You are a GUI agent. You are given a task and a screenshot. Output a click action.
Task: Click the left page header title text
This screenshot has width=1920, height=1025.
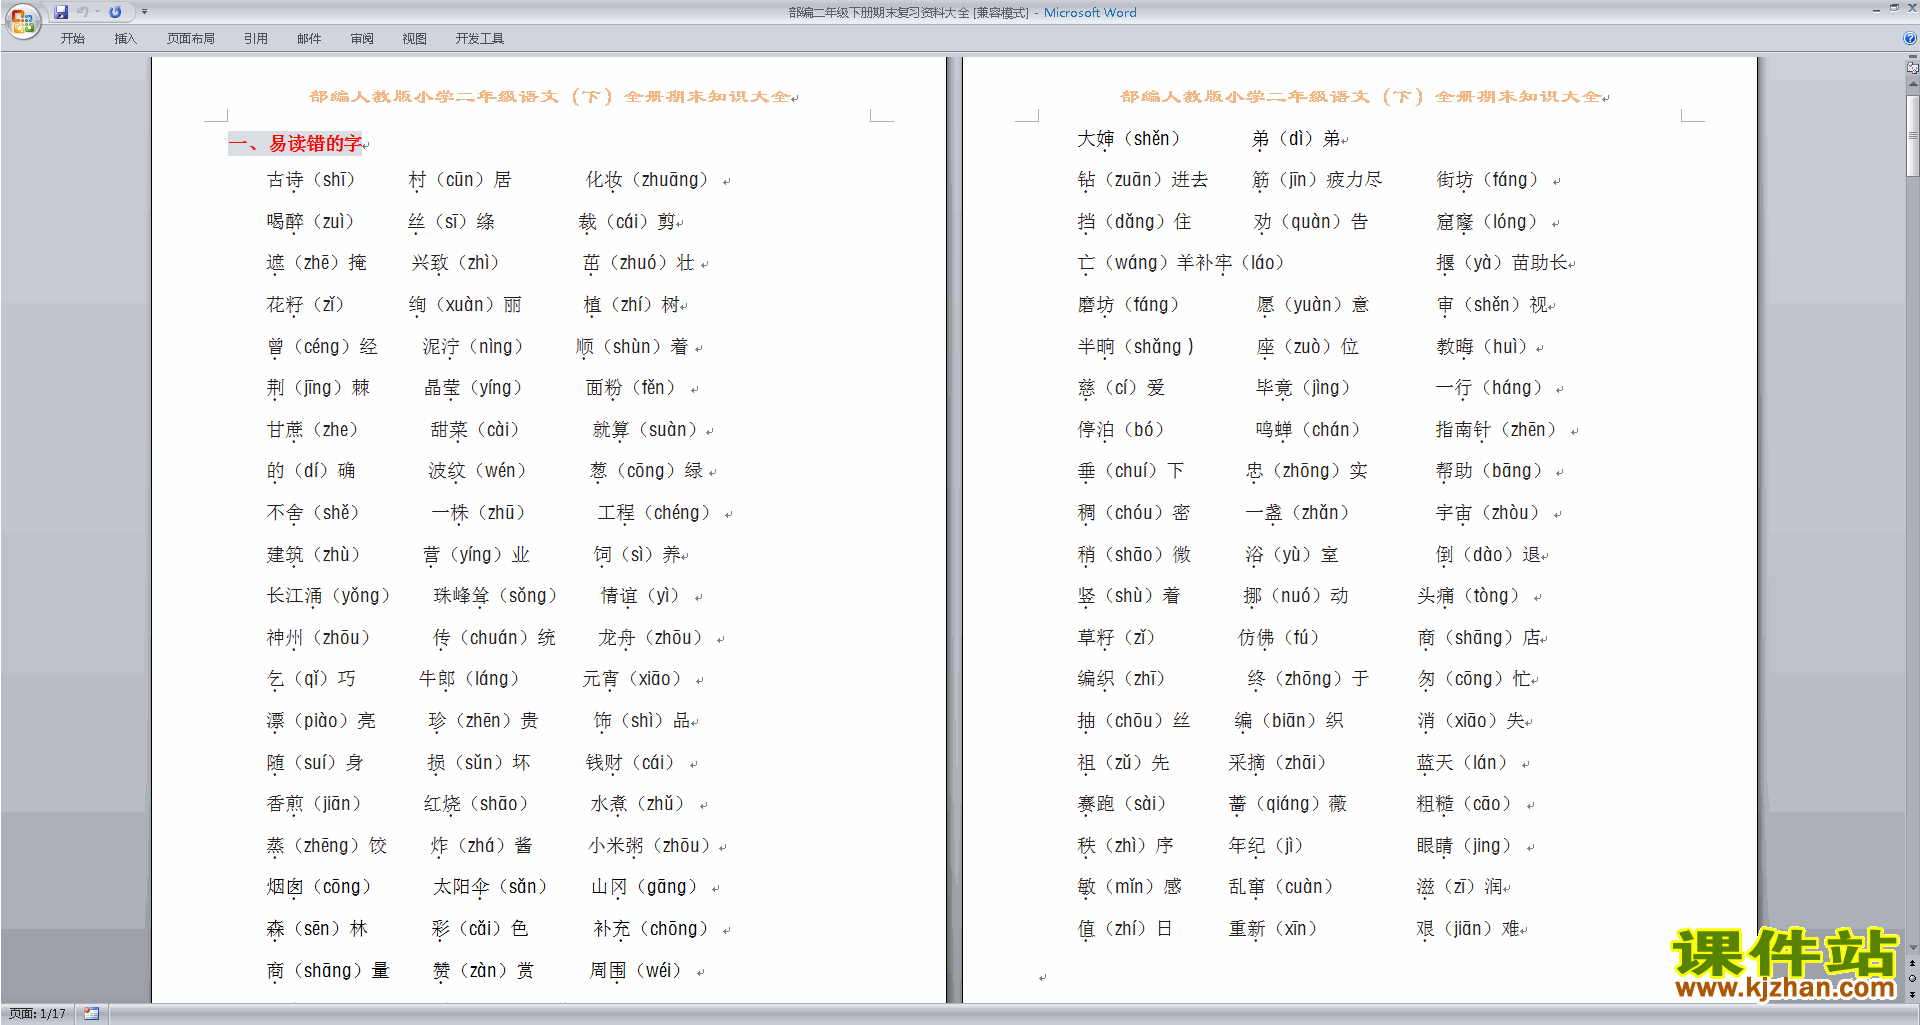551,96
